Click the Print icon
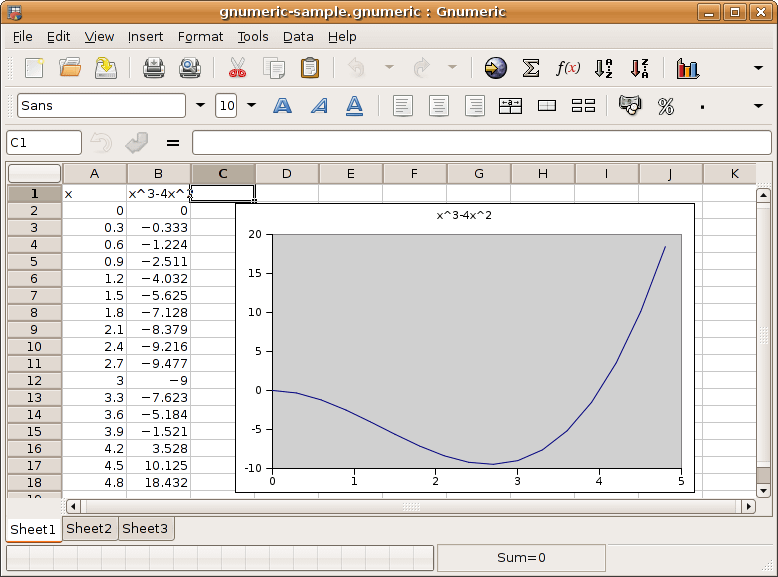The width and height of the screenshot is (778, 577). coord(153,68)
